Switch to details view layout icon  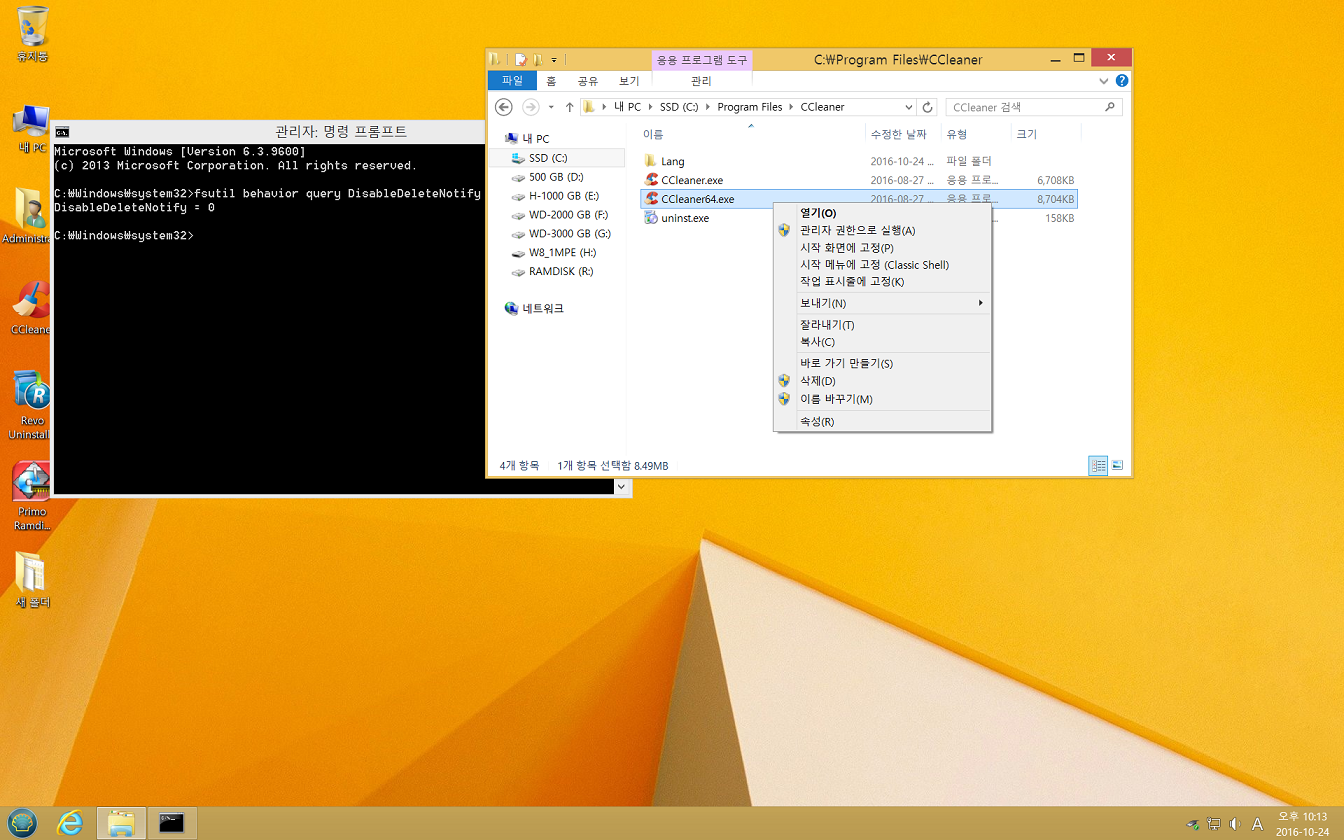tap(1099, 465)
